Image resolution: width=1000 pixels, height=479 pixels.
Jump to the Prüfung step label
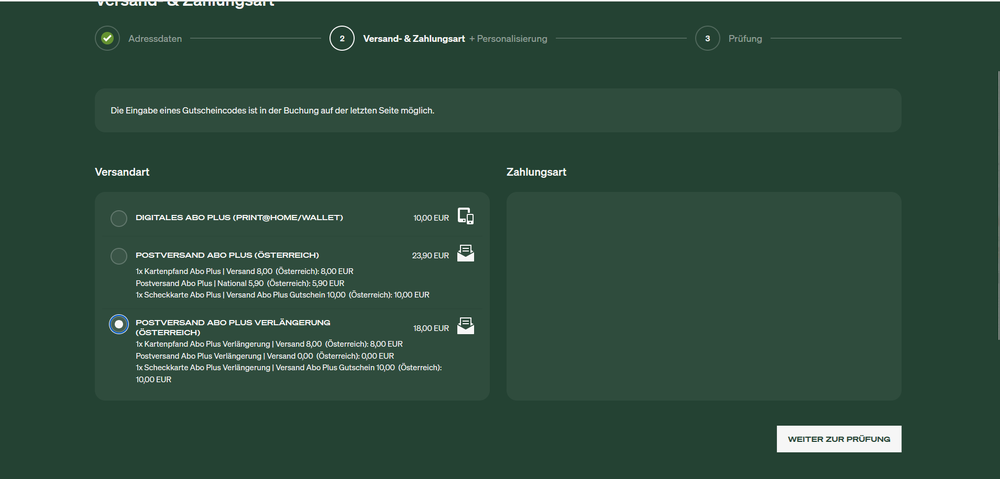[x=745, y=39]
